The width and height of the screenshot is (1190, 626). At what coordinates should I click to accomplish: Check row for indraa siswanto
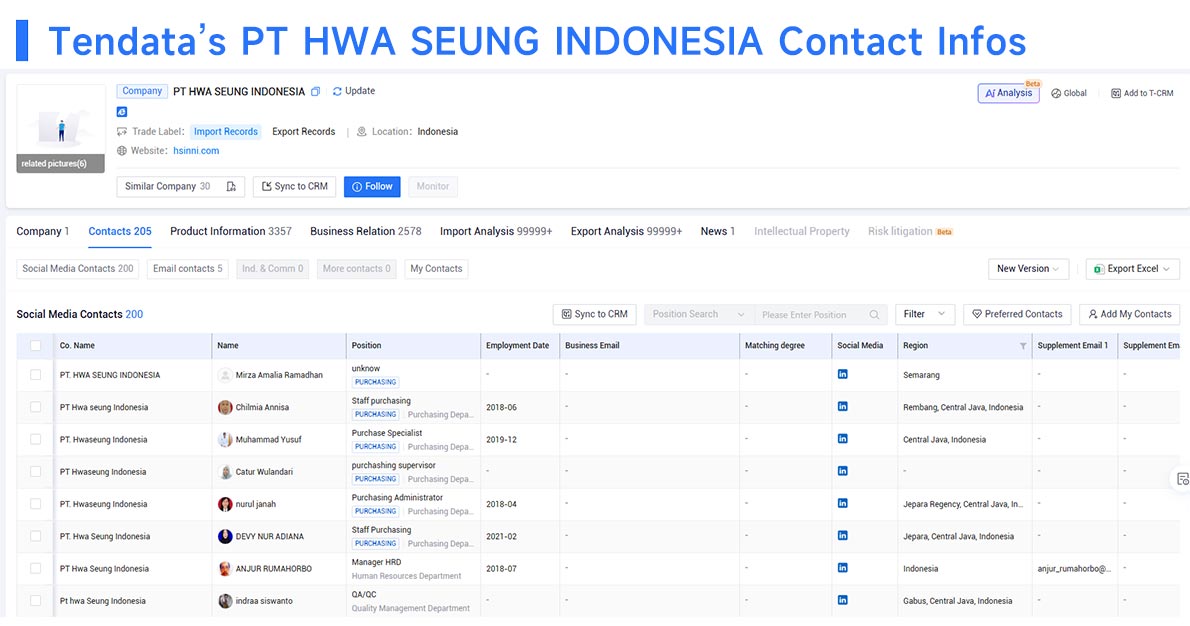click(x=36, y=601)
